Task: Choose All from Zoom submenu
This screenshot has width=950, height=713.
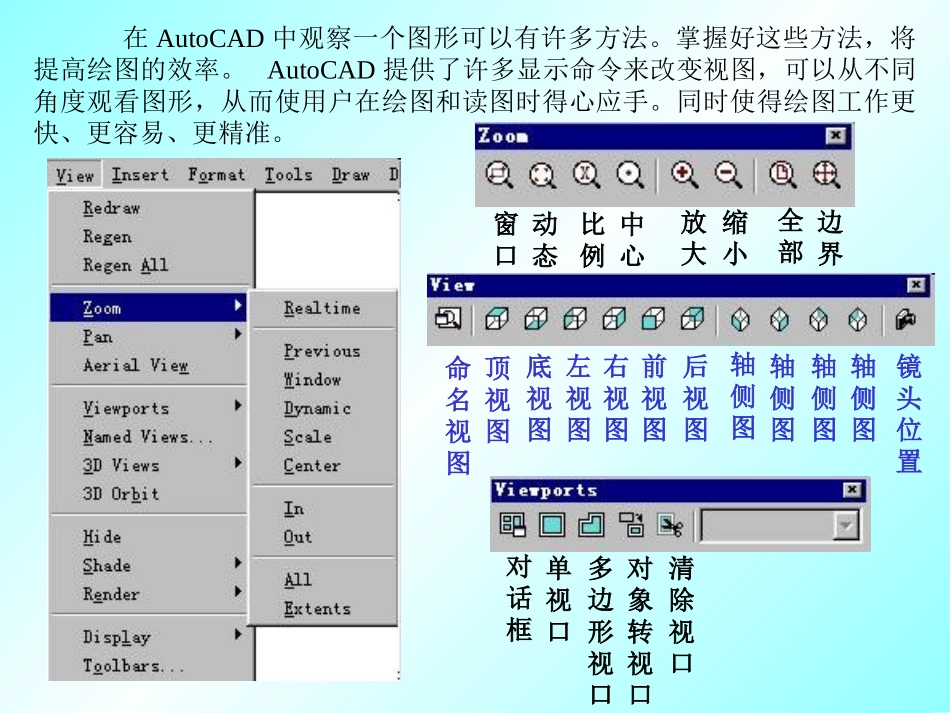Action: click(x=324, y=580)
